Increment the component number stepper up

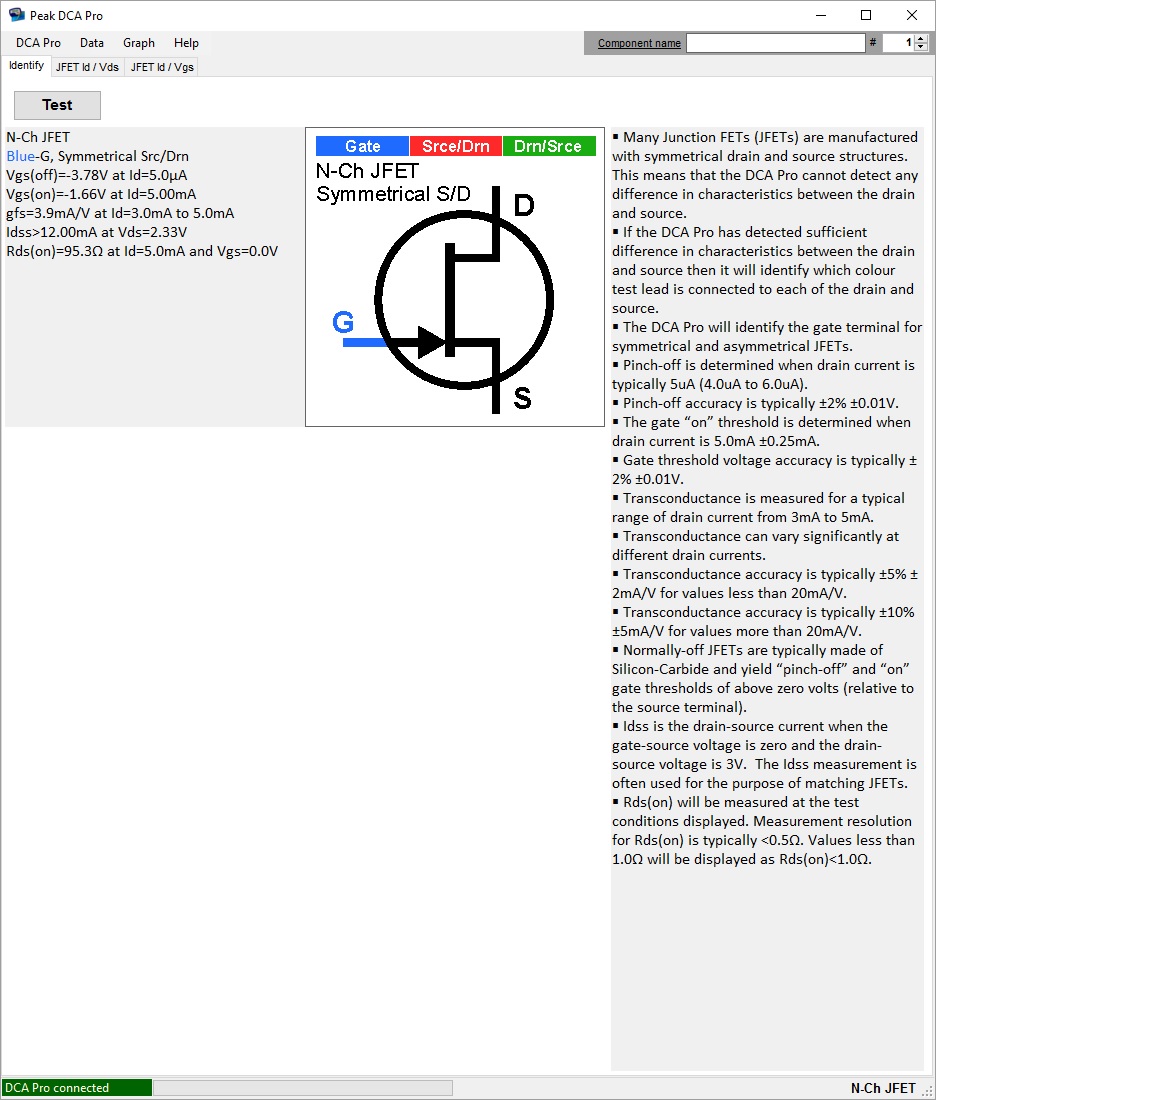pyautogui.click(x=921, y=38)
